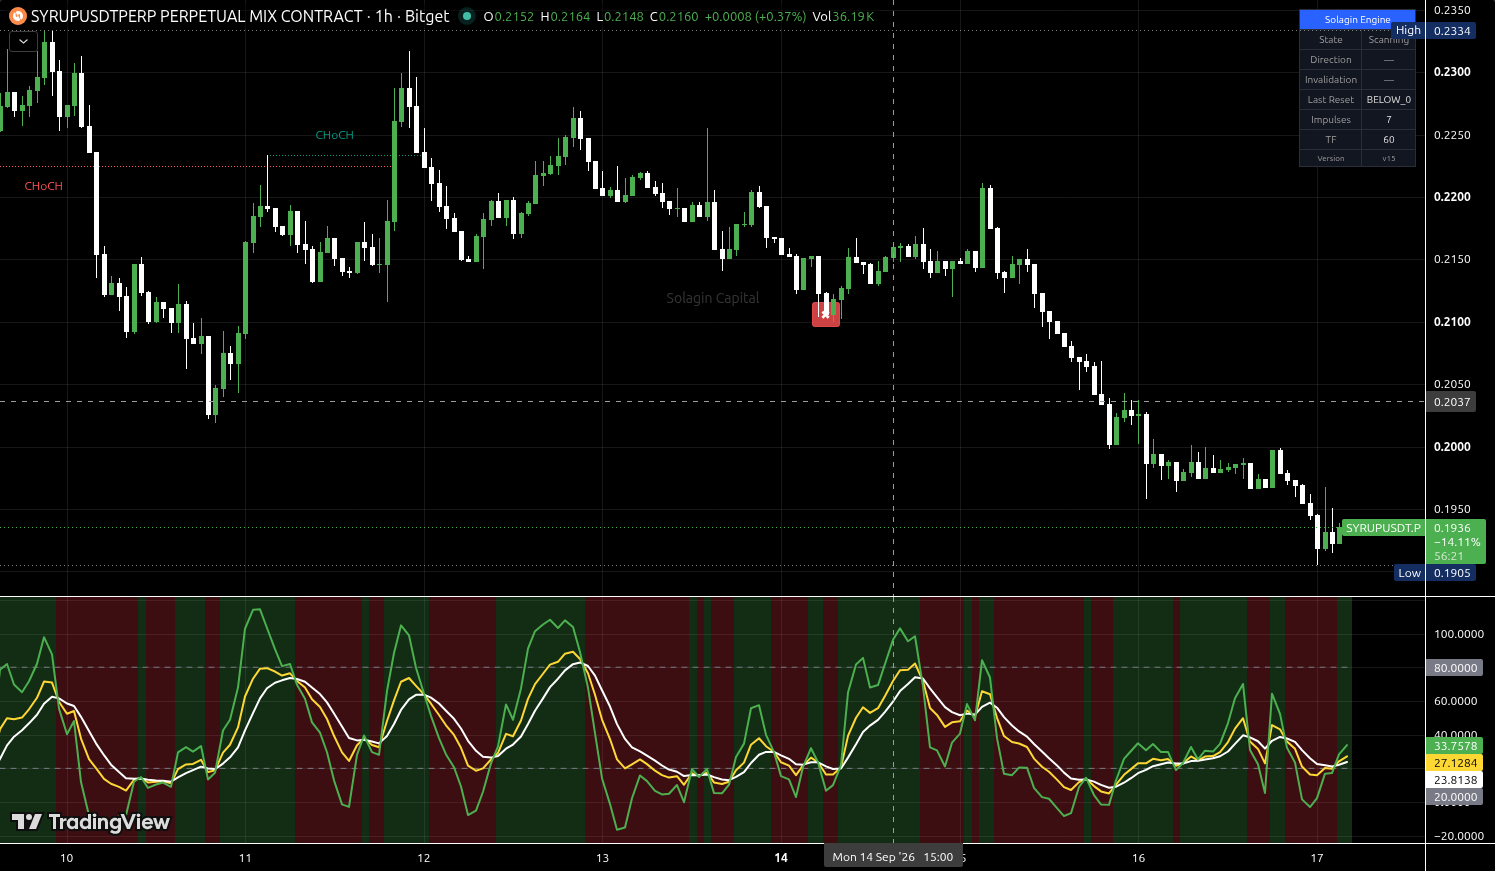Screen dimensions: 1495x871
Task: Click the Low price label 0.1905
Action: (x=1452, y=573)
